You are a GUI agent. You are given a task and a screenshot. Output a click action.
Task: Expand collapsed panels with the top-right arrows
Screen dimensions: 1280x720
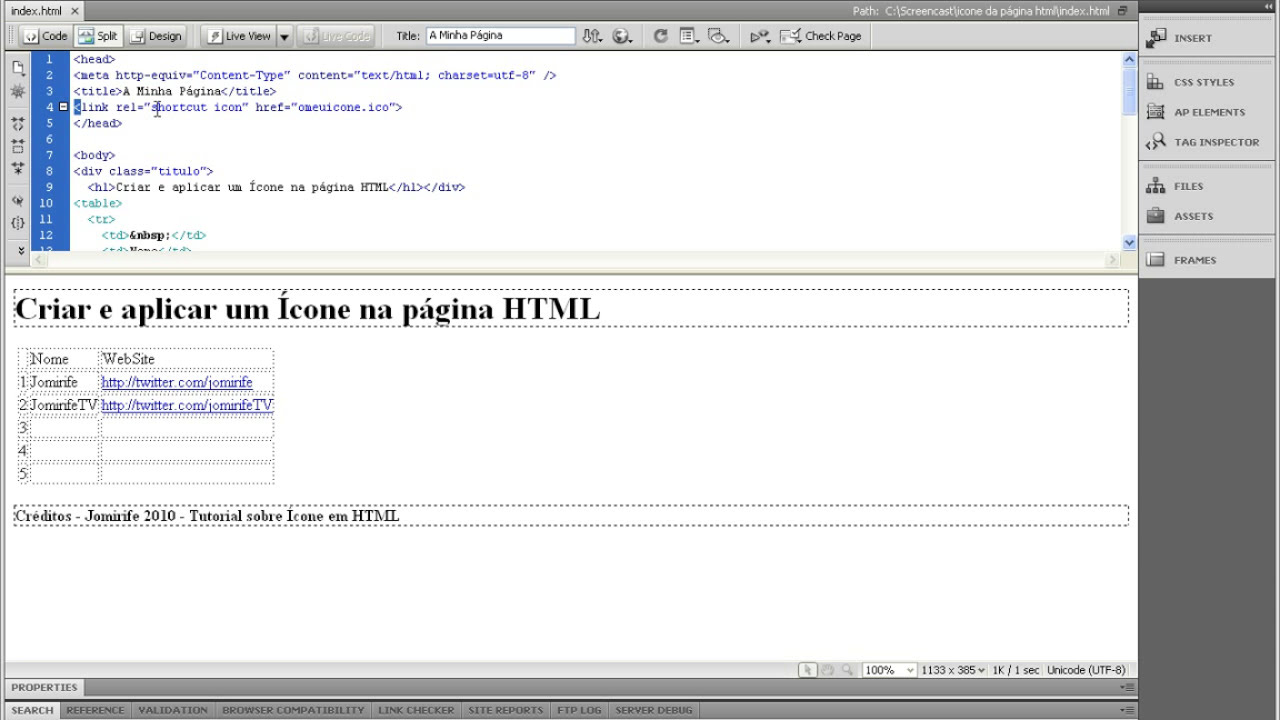1267,8
